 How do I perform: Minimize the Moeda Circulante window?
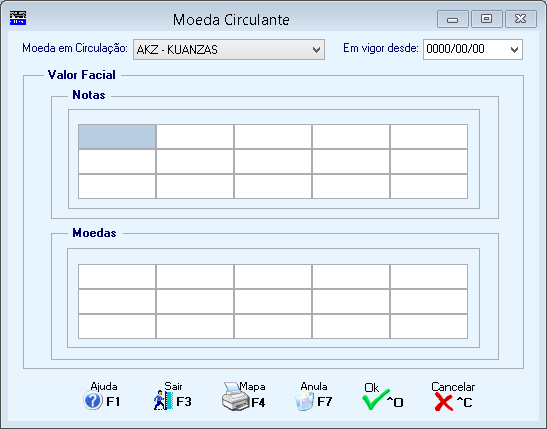click(452, 19)
